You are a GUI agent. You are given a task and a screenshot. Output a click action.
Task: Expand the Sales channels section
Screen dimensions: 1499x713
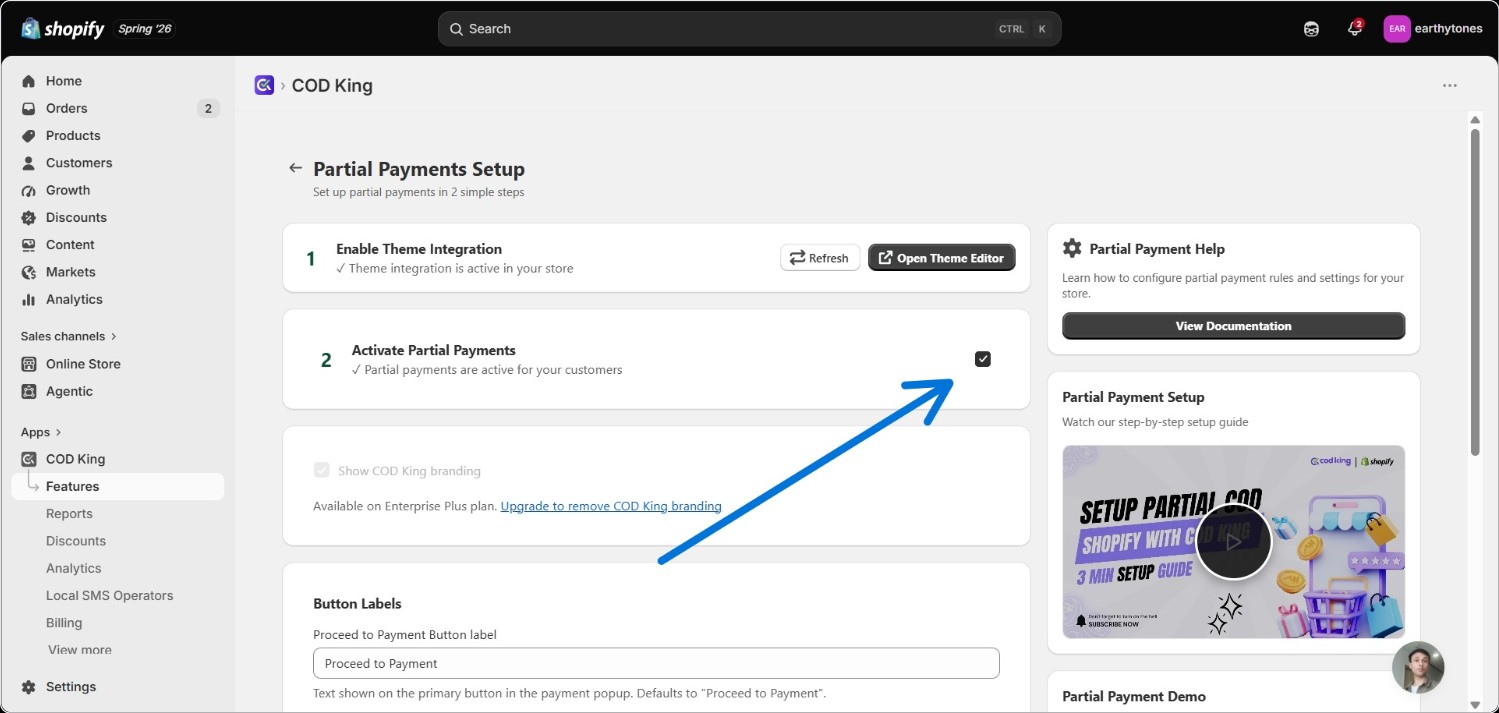69,336
